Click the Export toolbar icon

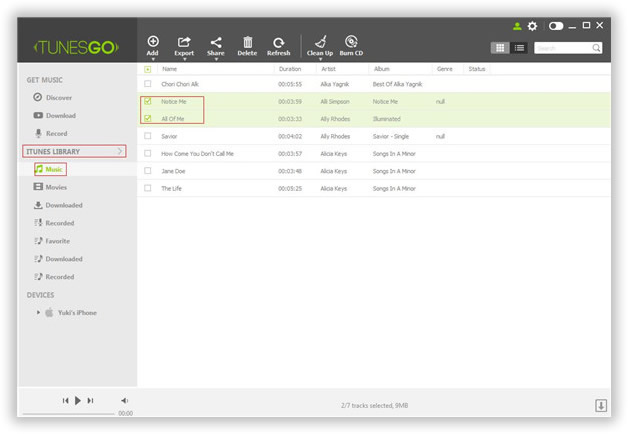click(184, 42)
